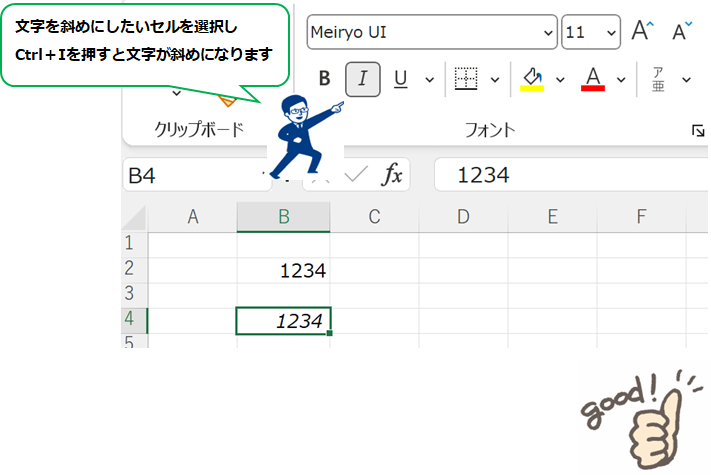Apply yellow fill color bucket
The width and height of the screenshot is (711, 475).
click(532, 79)
